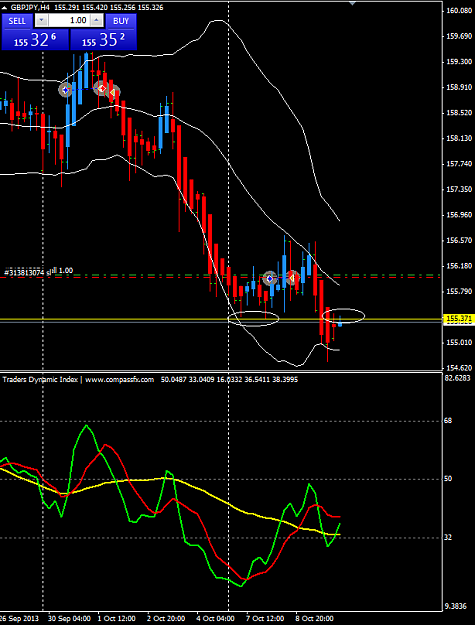Click the 159.300 price axis label

pos(460,62)
